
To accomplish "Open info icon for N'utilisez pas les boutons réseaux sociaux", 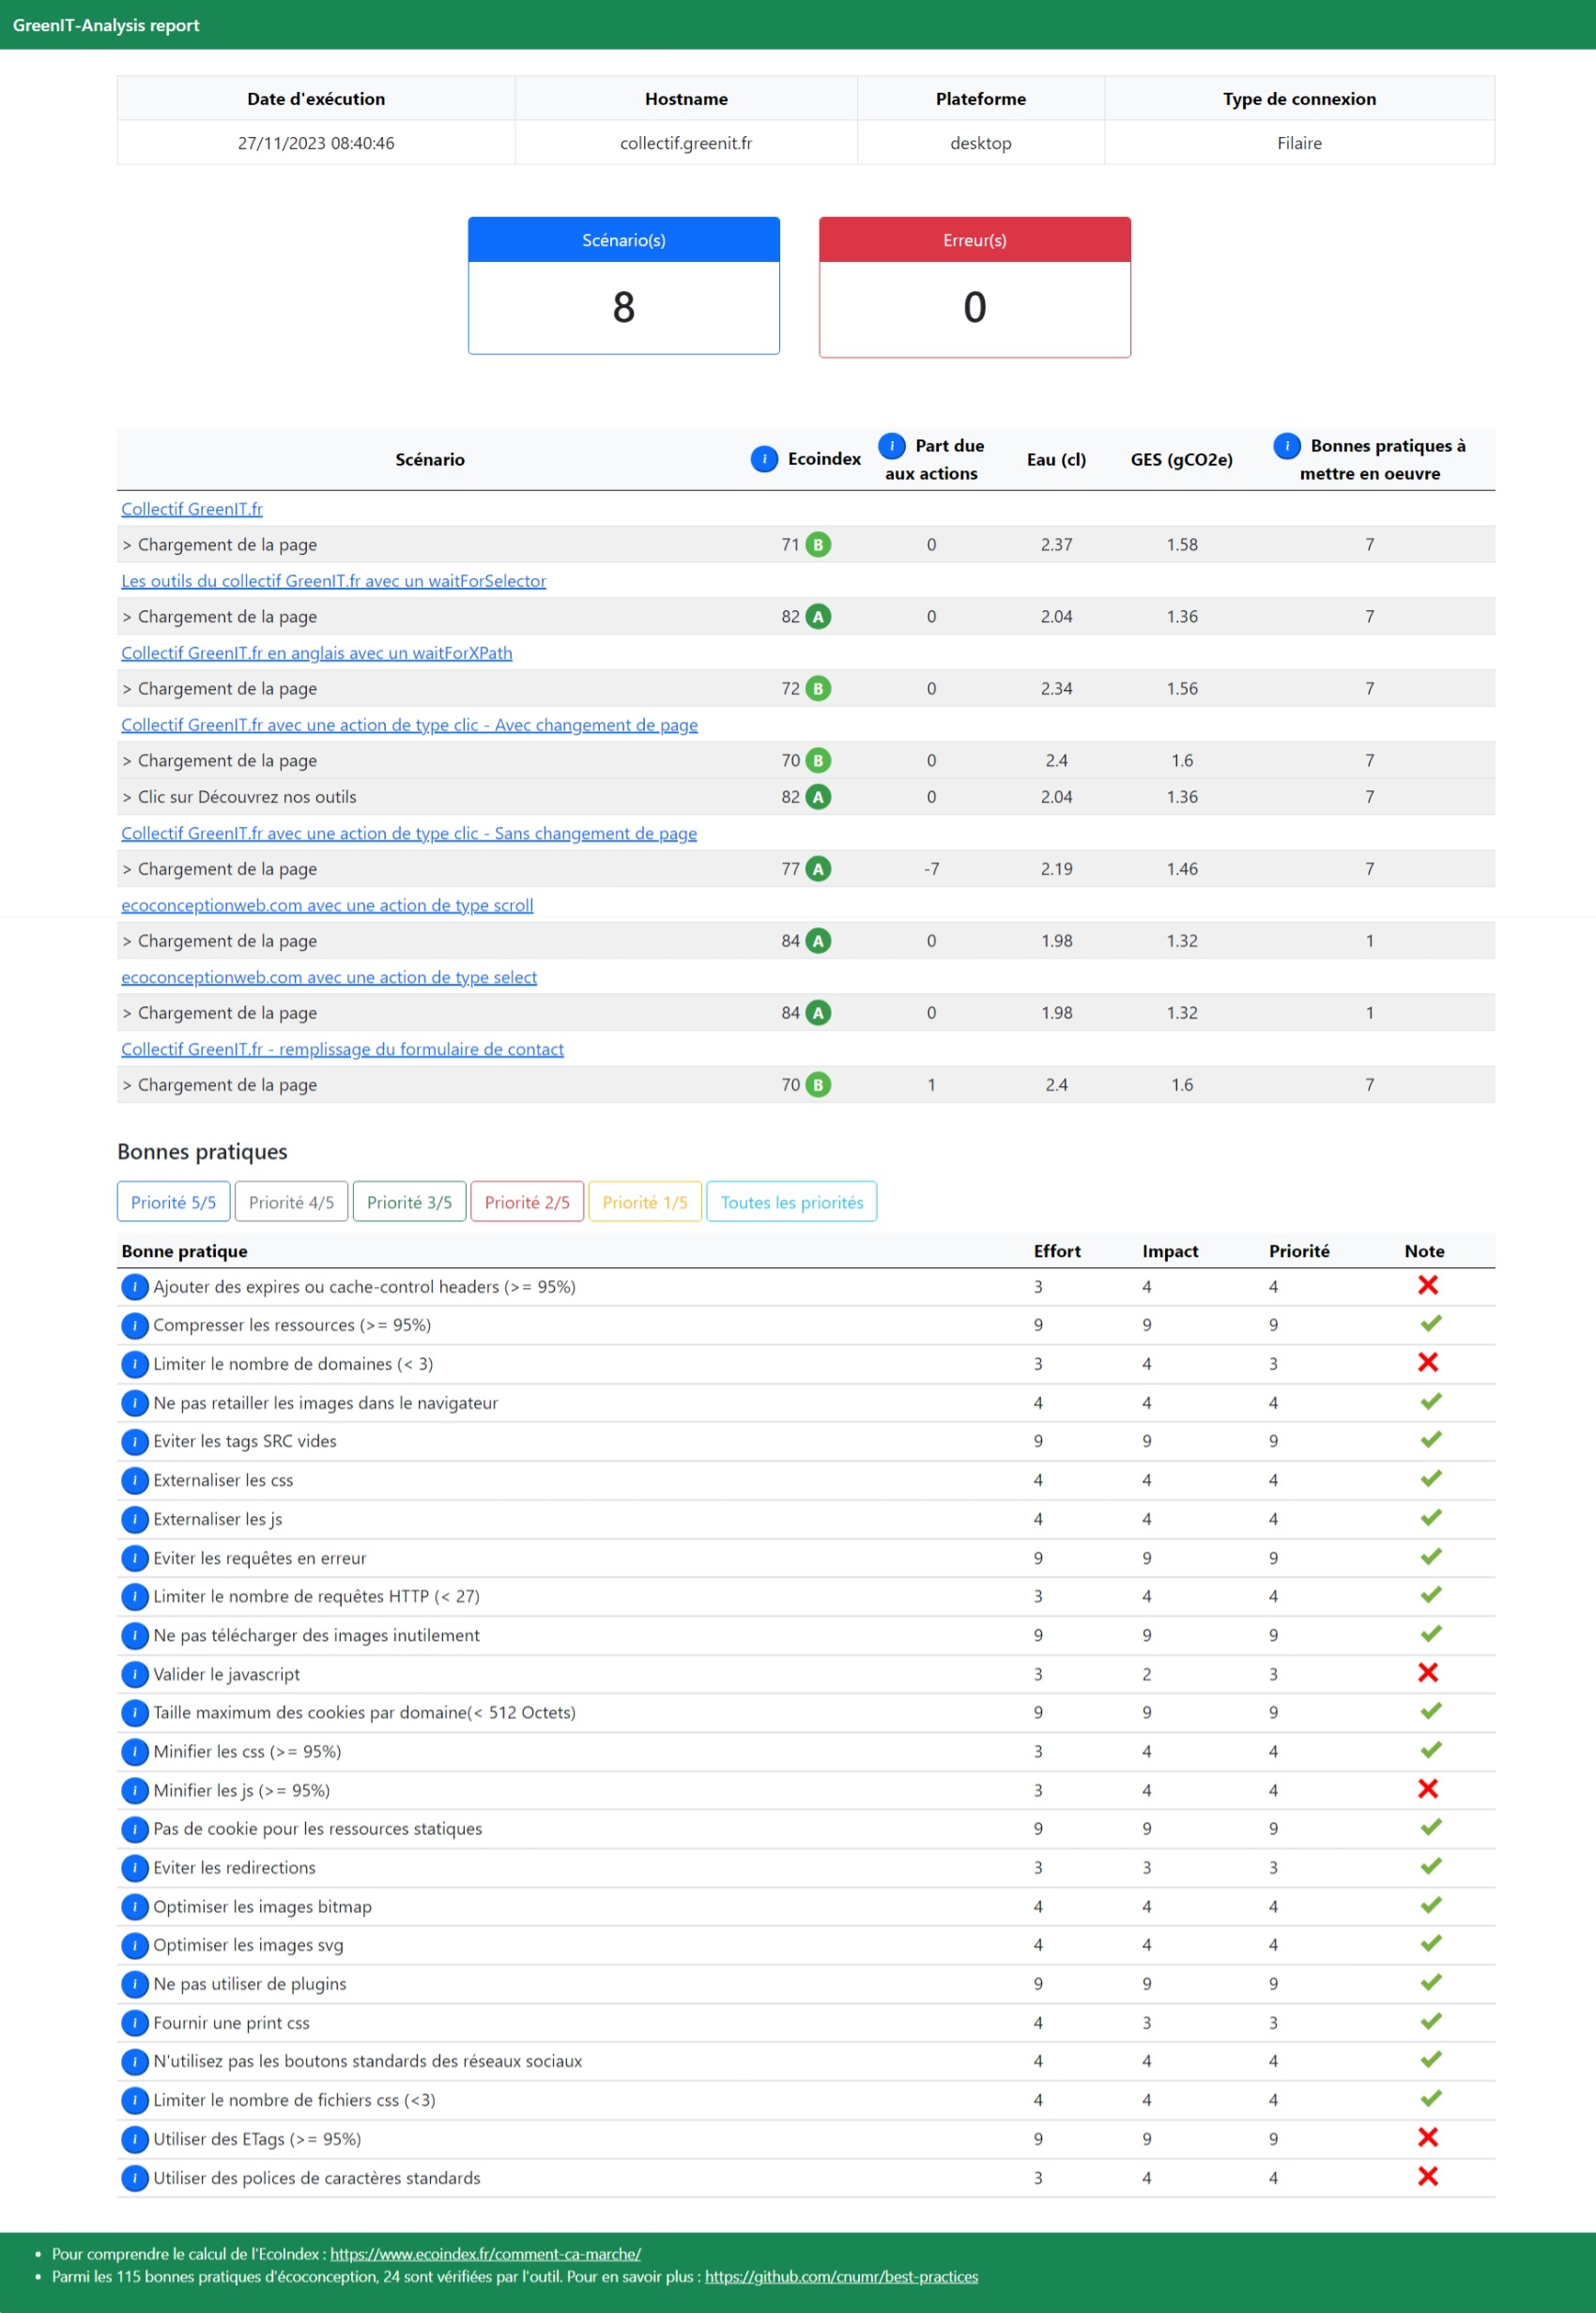I will [x=134, y=2062].
